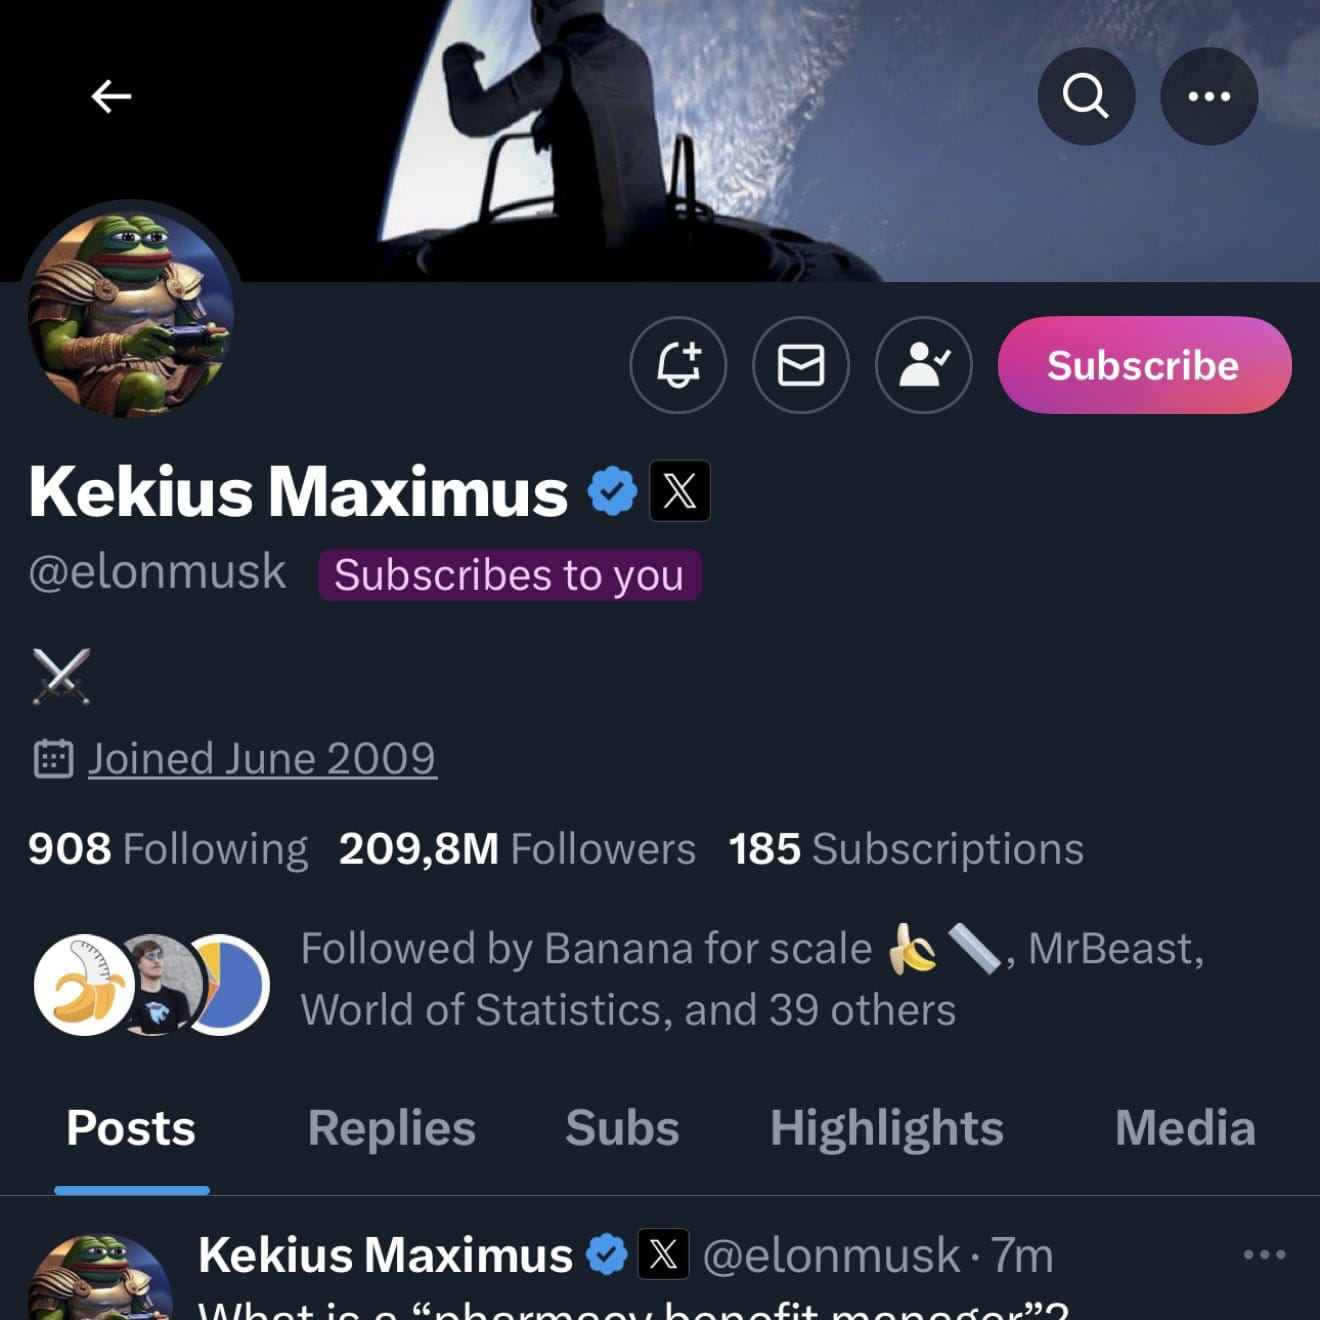The image size is (1320, 1320).
Task: Tap the banana follower avatar
Action: [82, 985]
